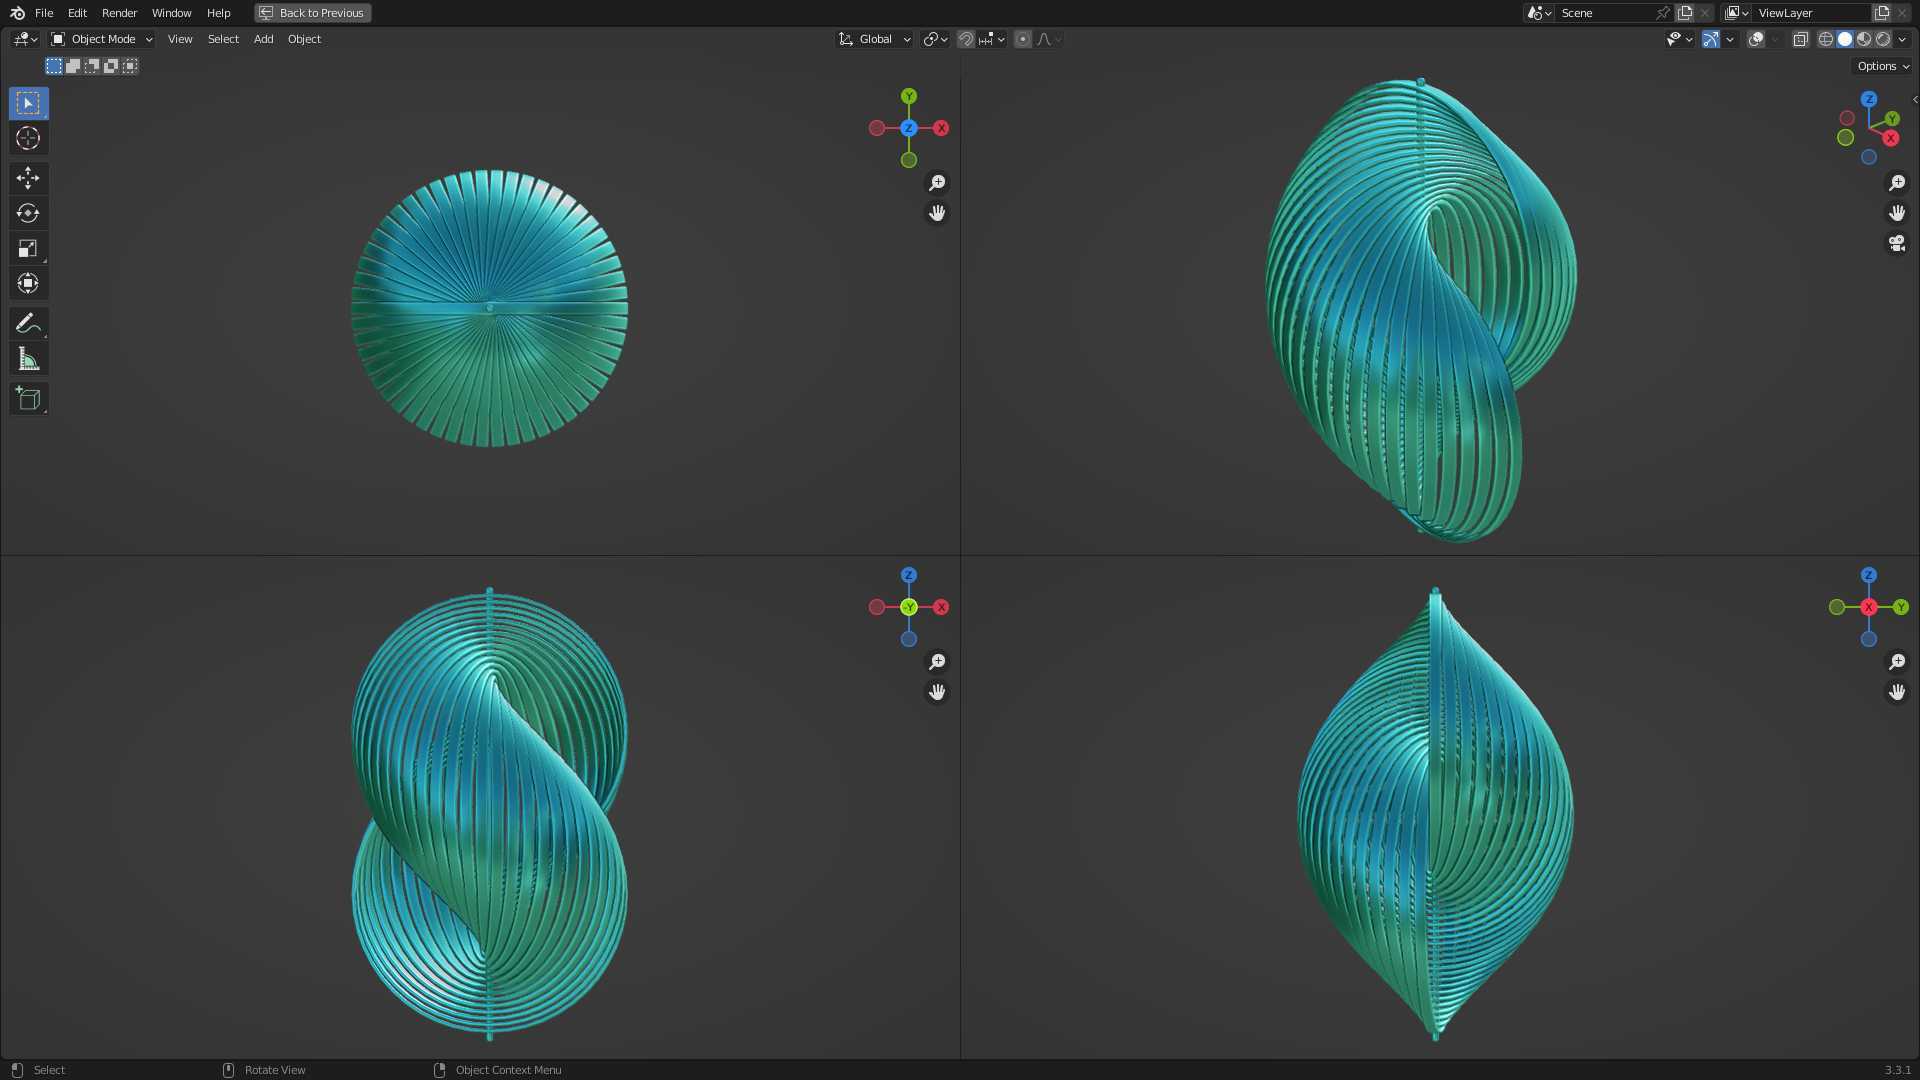Select the Transform tool
The height and width of the screenshot is (1080, 1920).
click(x=28, y=283)
